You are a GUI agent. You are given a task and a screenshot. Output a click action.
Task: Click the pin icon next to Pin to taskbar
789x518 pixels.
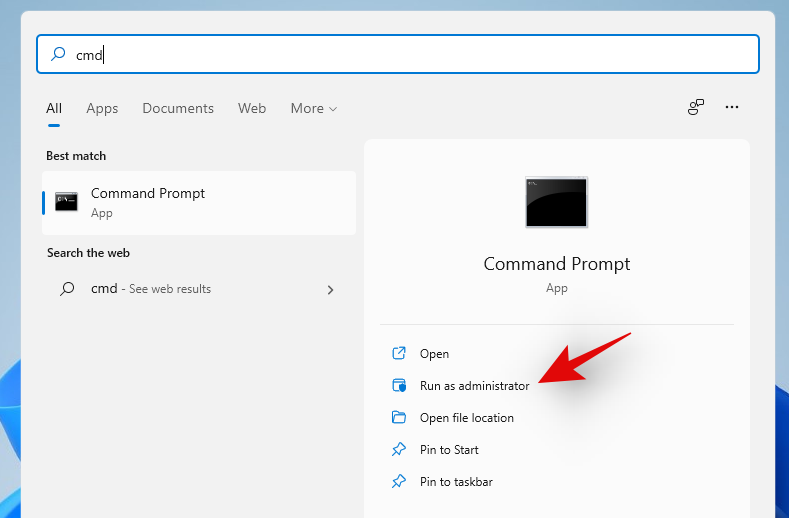click(x=399, y=482)
